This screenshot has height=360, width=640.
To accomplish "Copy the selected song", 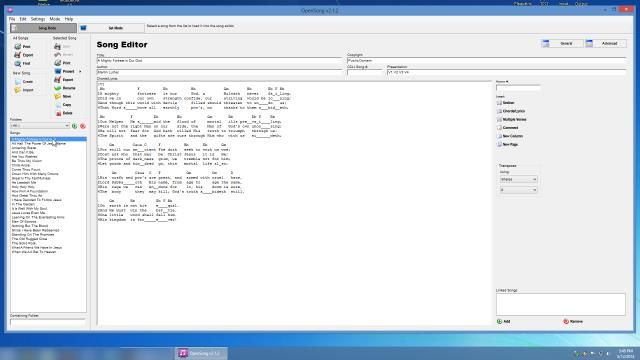I will (x=63, y=104).
